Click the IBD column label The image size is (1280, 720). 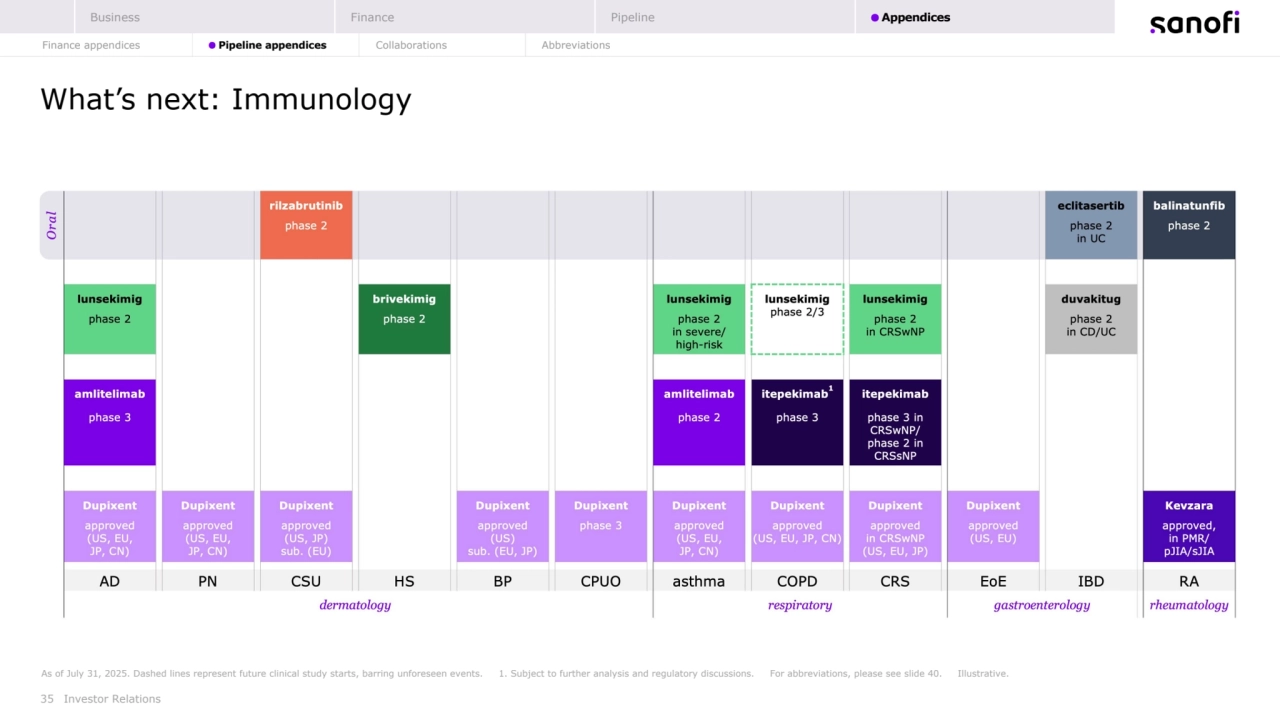click(1091, 581)
